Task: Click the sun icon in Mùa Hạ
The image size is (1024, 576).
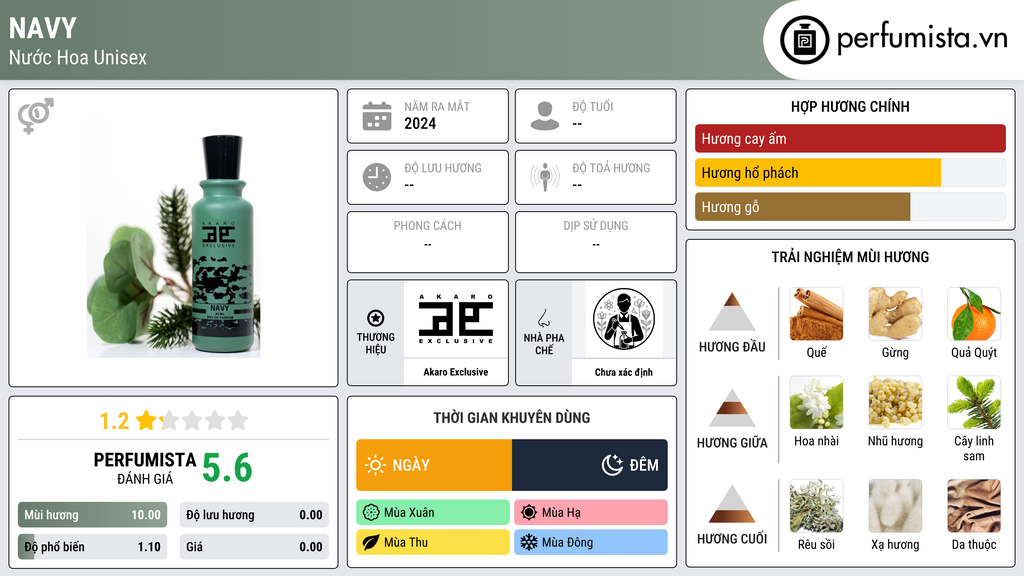Action: pos(529,513)
